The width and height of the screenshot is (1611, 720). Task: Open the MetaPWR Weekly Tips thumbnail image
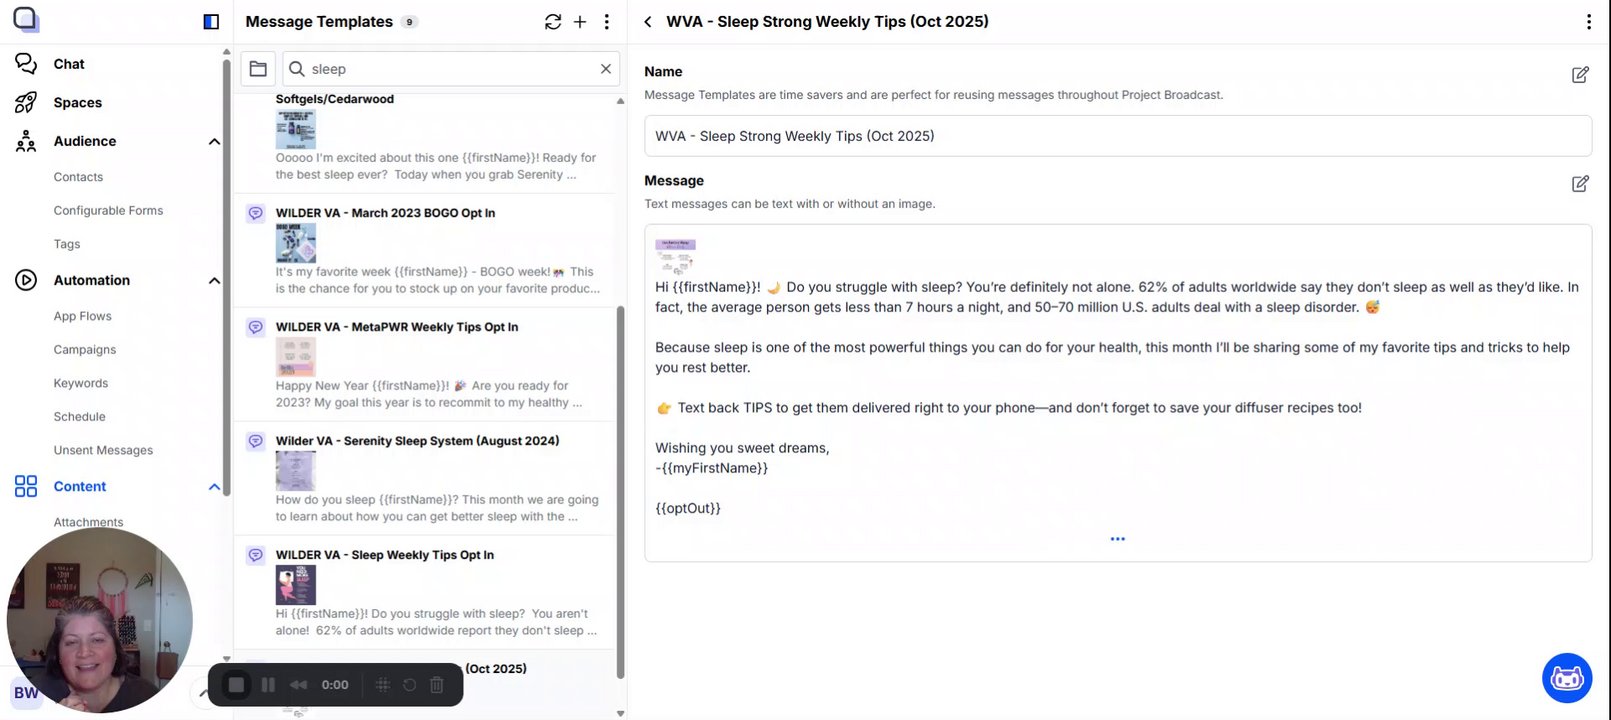[295, 356]
